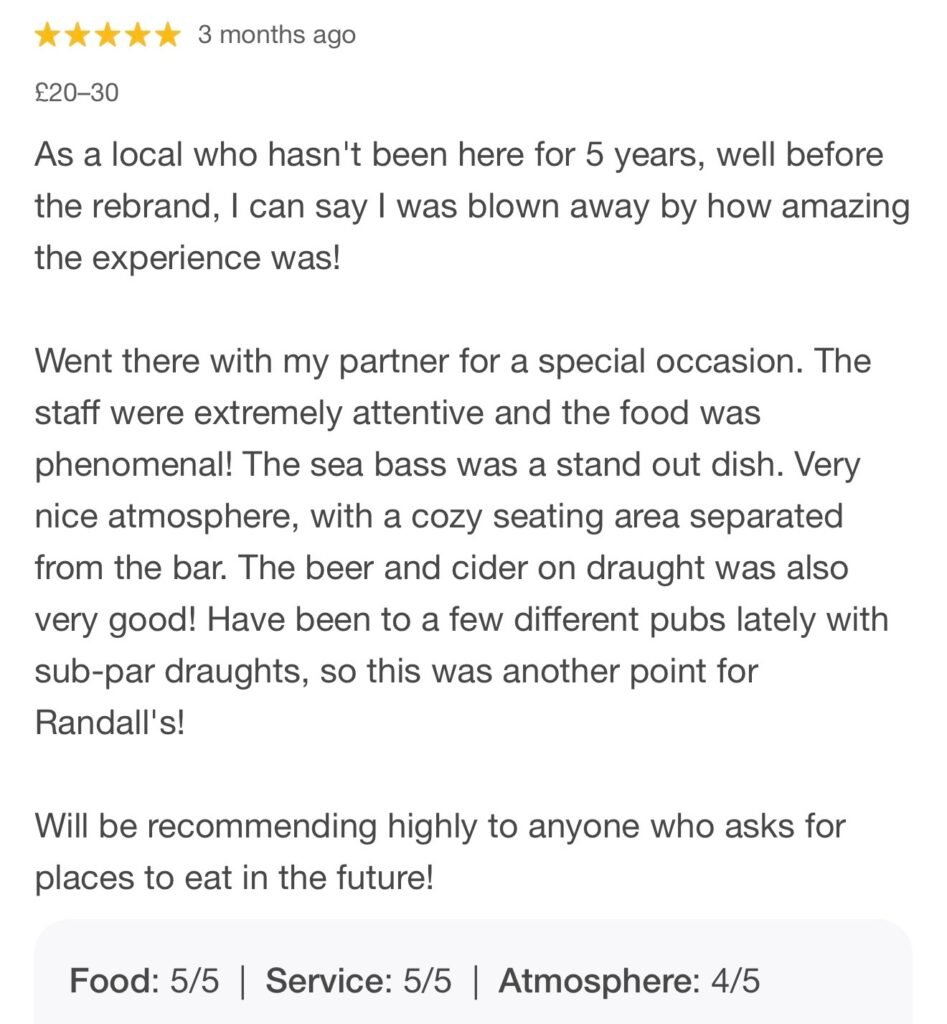Click "the experience was!" text line
The width and height of the screenshot is (947, 1024).
point(187,258)
